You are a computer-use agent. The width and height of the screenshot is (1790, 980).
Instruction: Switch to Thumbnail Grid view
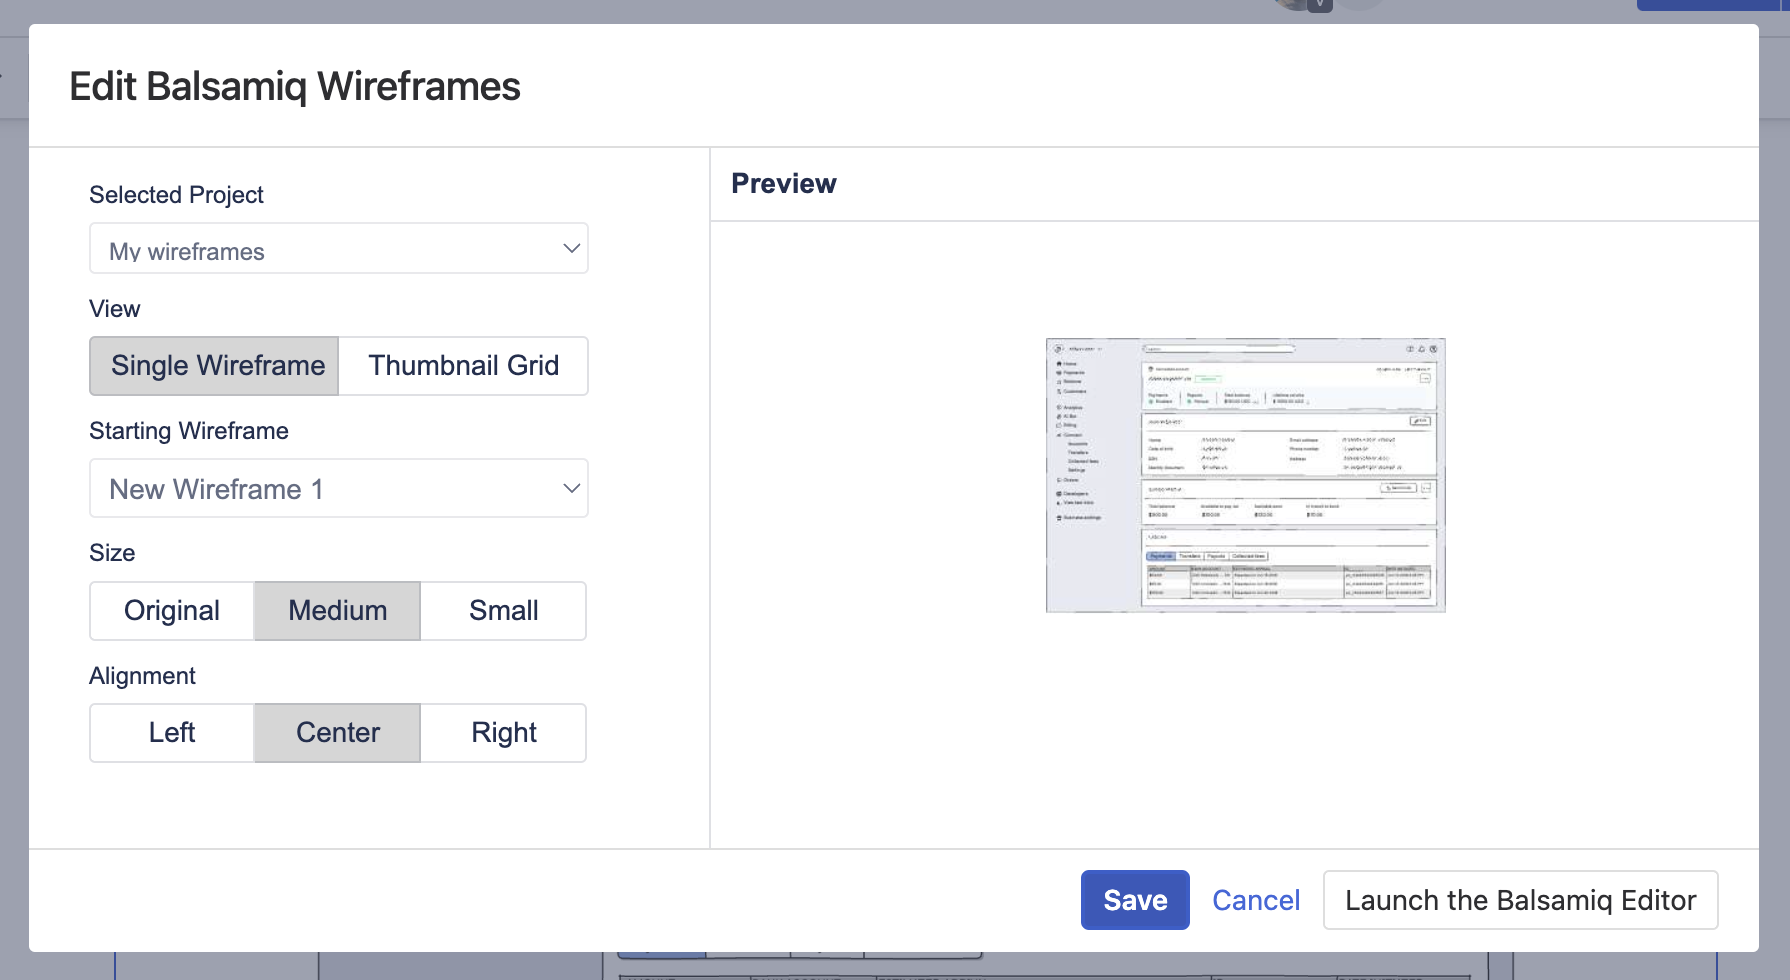tap(463, 366)
